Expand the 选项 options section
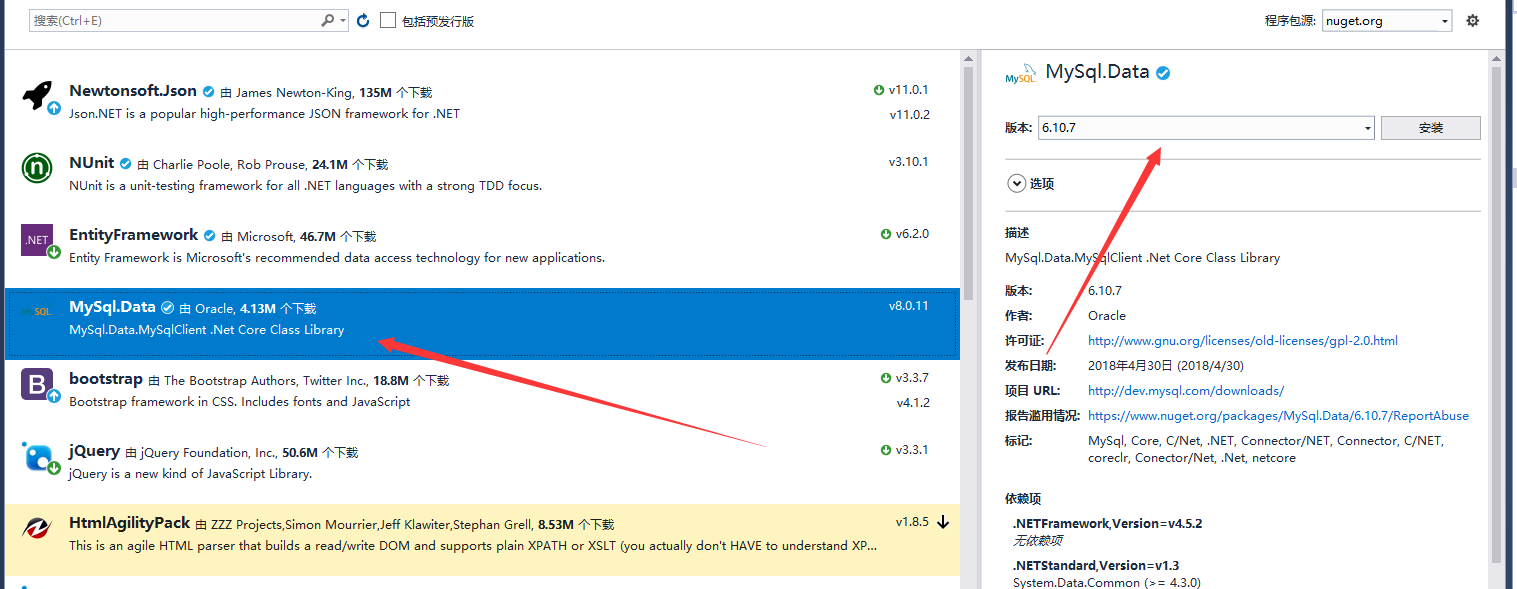The width and height of the screenshot is (1517, 589). (x=1017, y=183)
